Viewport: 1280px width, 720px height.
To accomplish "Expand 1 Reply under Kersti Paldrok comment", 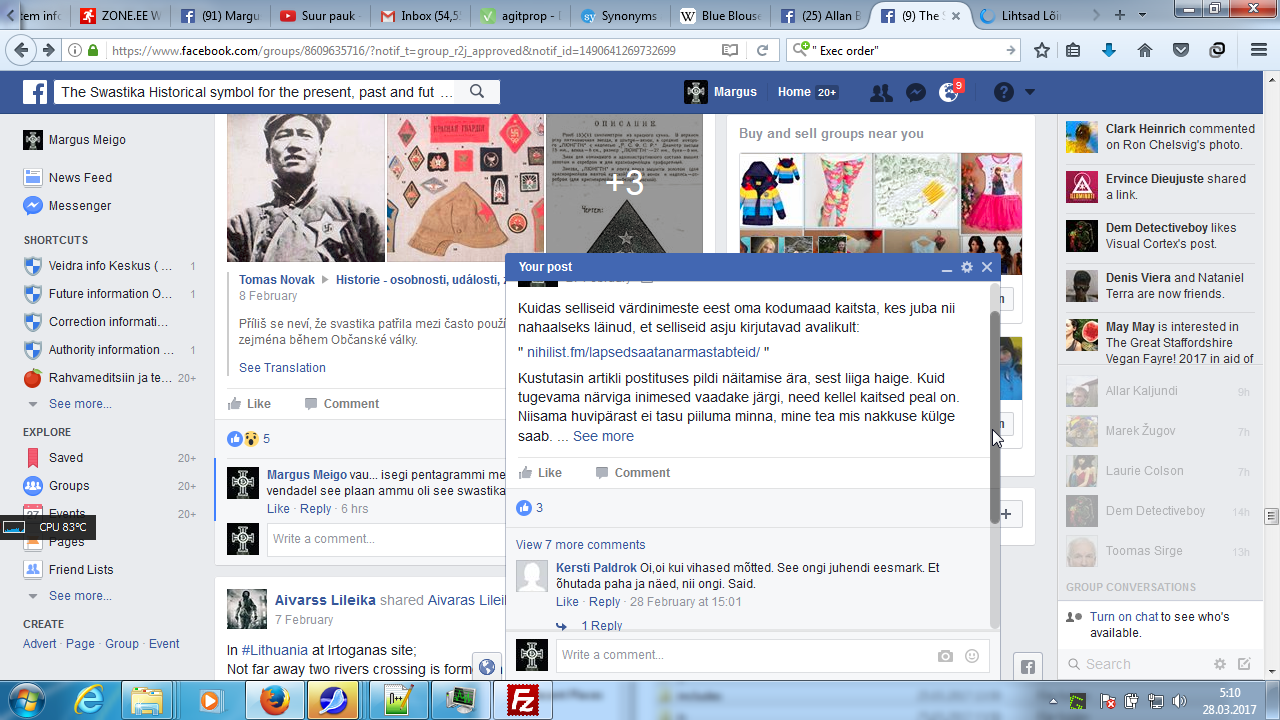I will click(602, 626).
